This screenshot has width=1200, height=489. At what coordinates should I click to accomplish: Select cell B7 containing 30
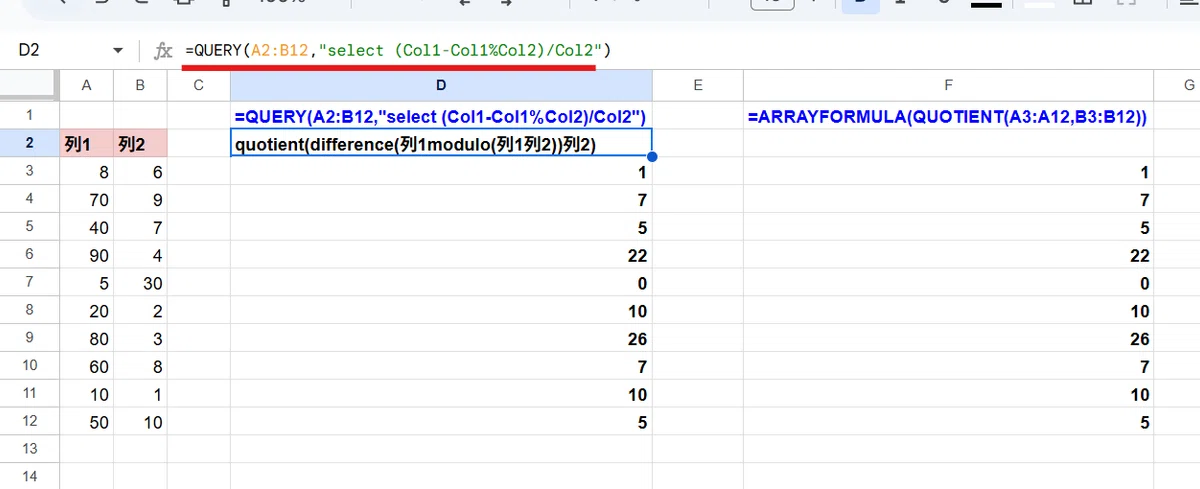point(139,283)
